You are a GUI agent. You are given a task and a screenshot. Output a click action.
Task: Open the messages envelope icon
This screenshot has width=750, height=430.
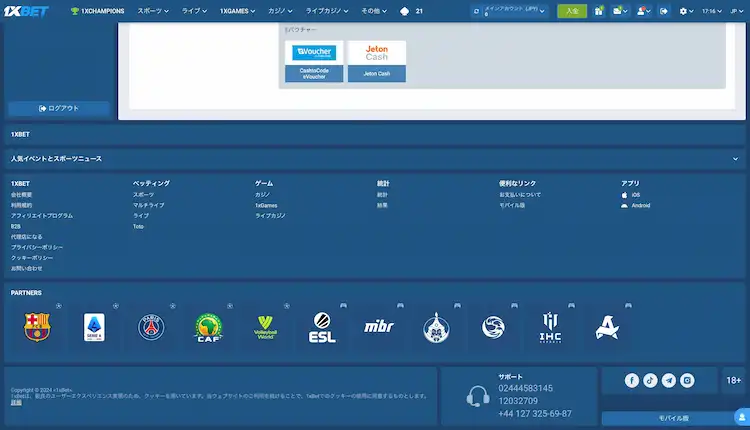point(620,11)
